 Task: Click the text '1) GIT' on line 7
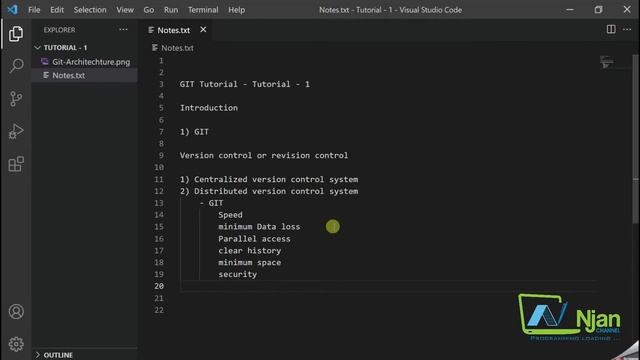[x=194, y=132]
